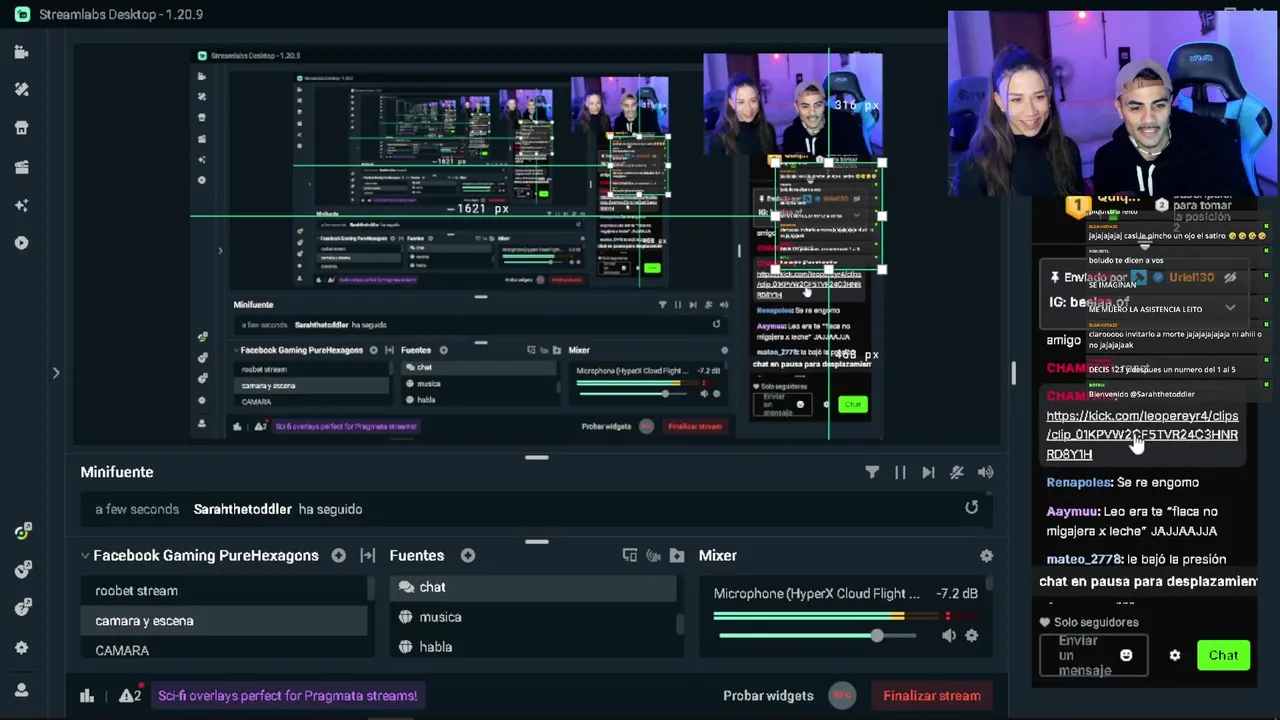Screen dimensions: 1280x720
Task: Open the notifications warning icon with 2
Action: pos(130,696)
